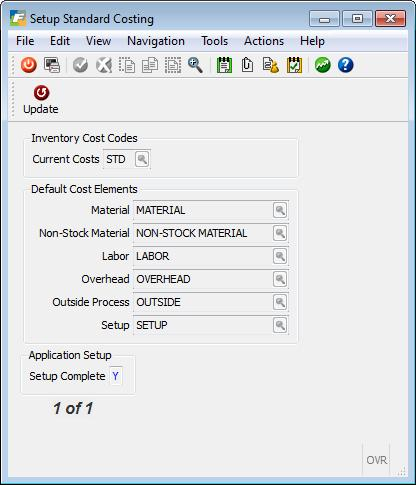416x485 pixels.
Task: Open lookup for Labor cost element
Action: pyautogui.click(x=280, y=256)
